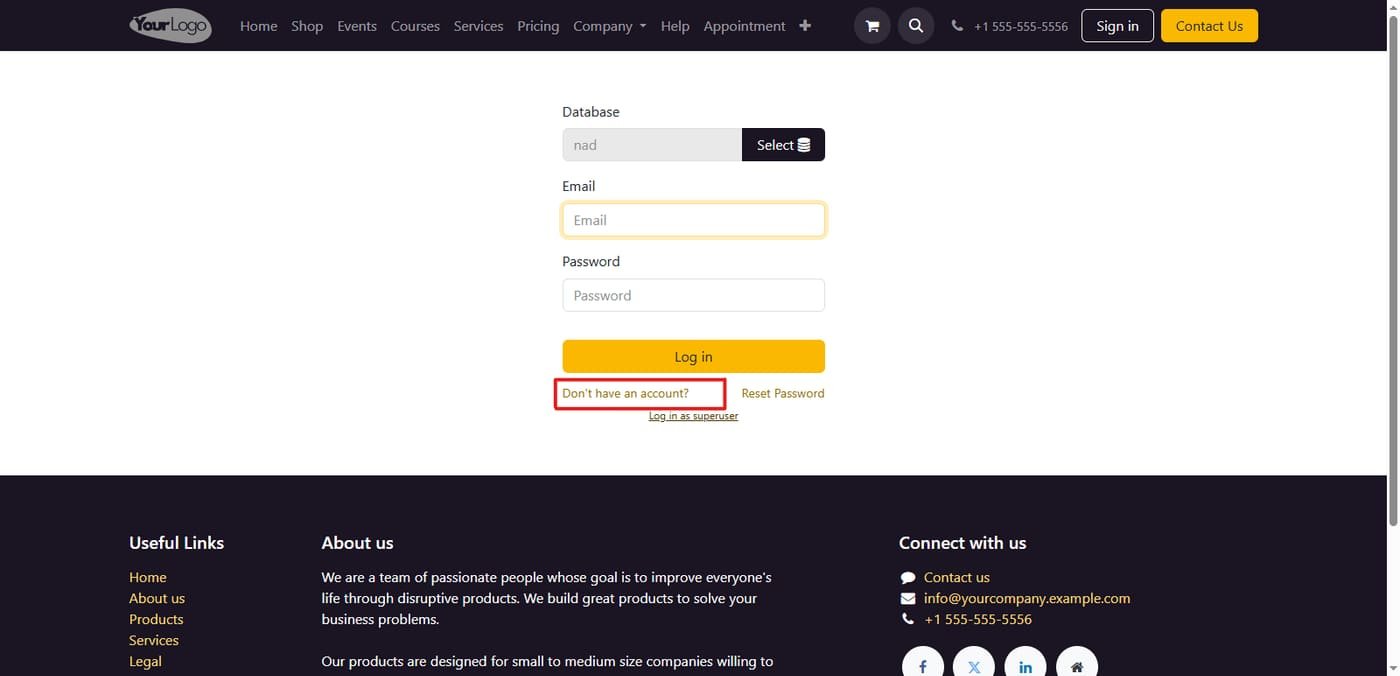The height and width of the screenshot is (676, 1400).
Task: Open Services in the top navigation
Action: [478, 26]
